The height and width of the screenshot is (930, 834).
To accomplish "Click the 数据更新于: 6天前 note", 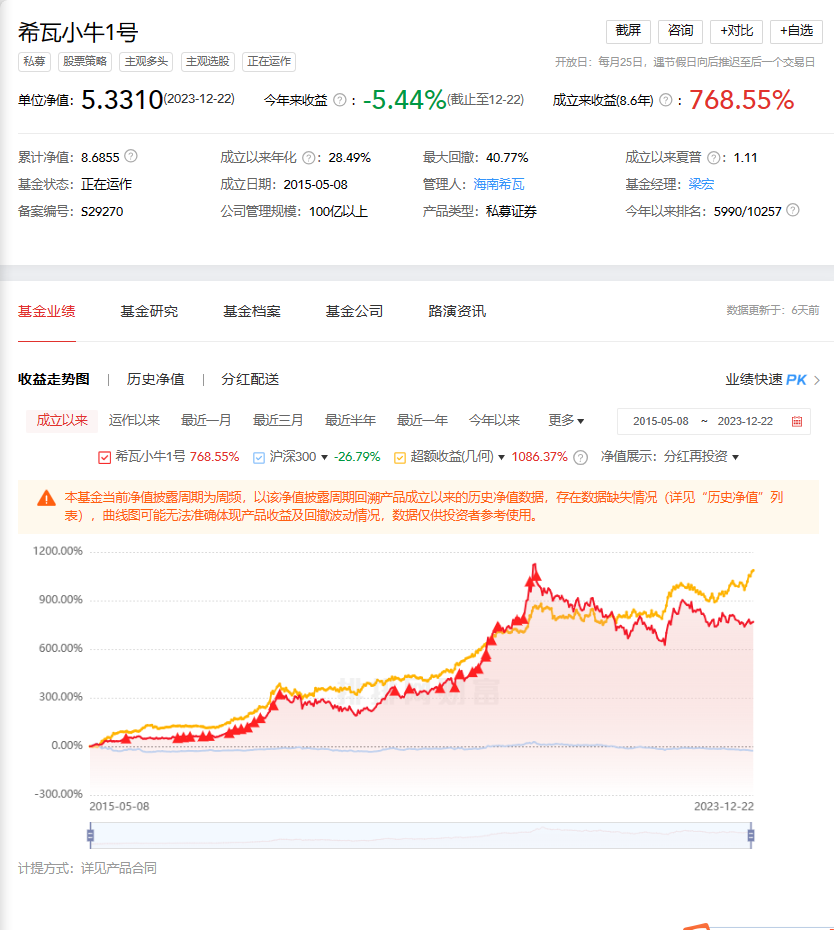I will point(773,310).
